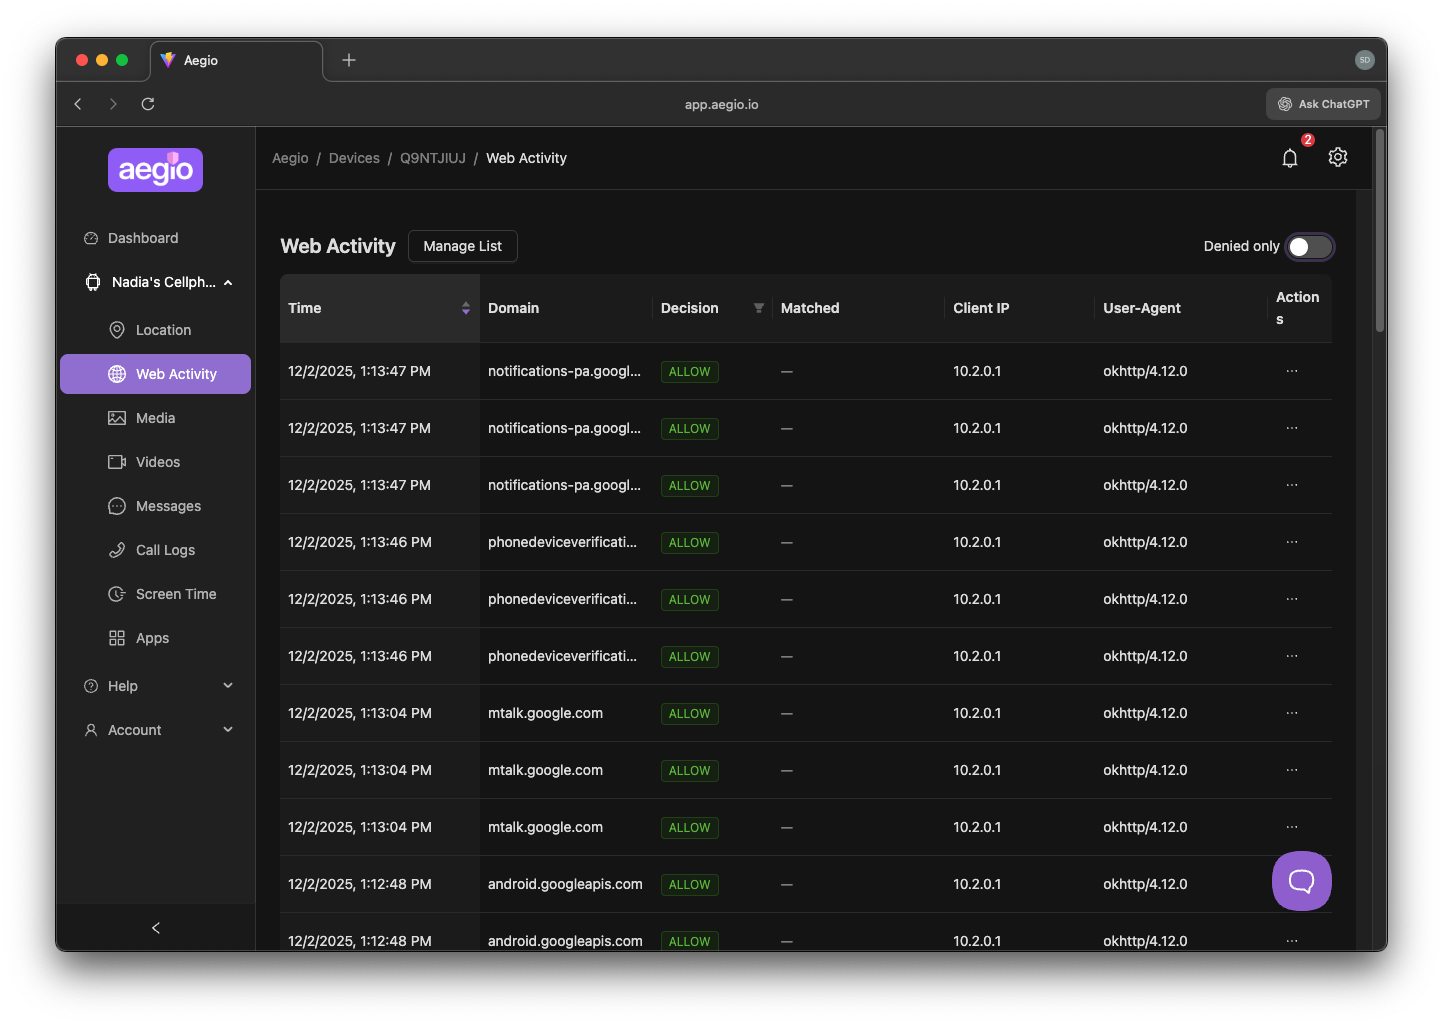Open the Decision column filter
Screen dimensions: 1443x1025
758,308
